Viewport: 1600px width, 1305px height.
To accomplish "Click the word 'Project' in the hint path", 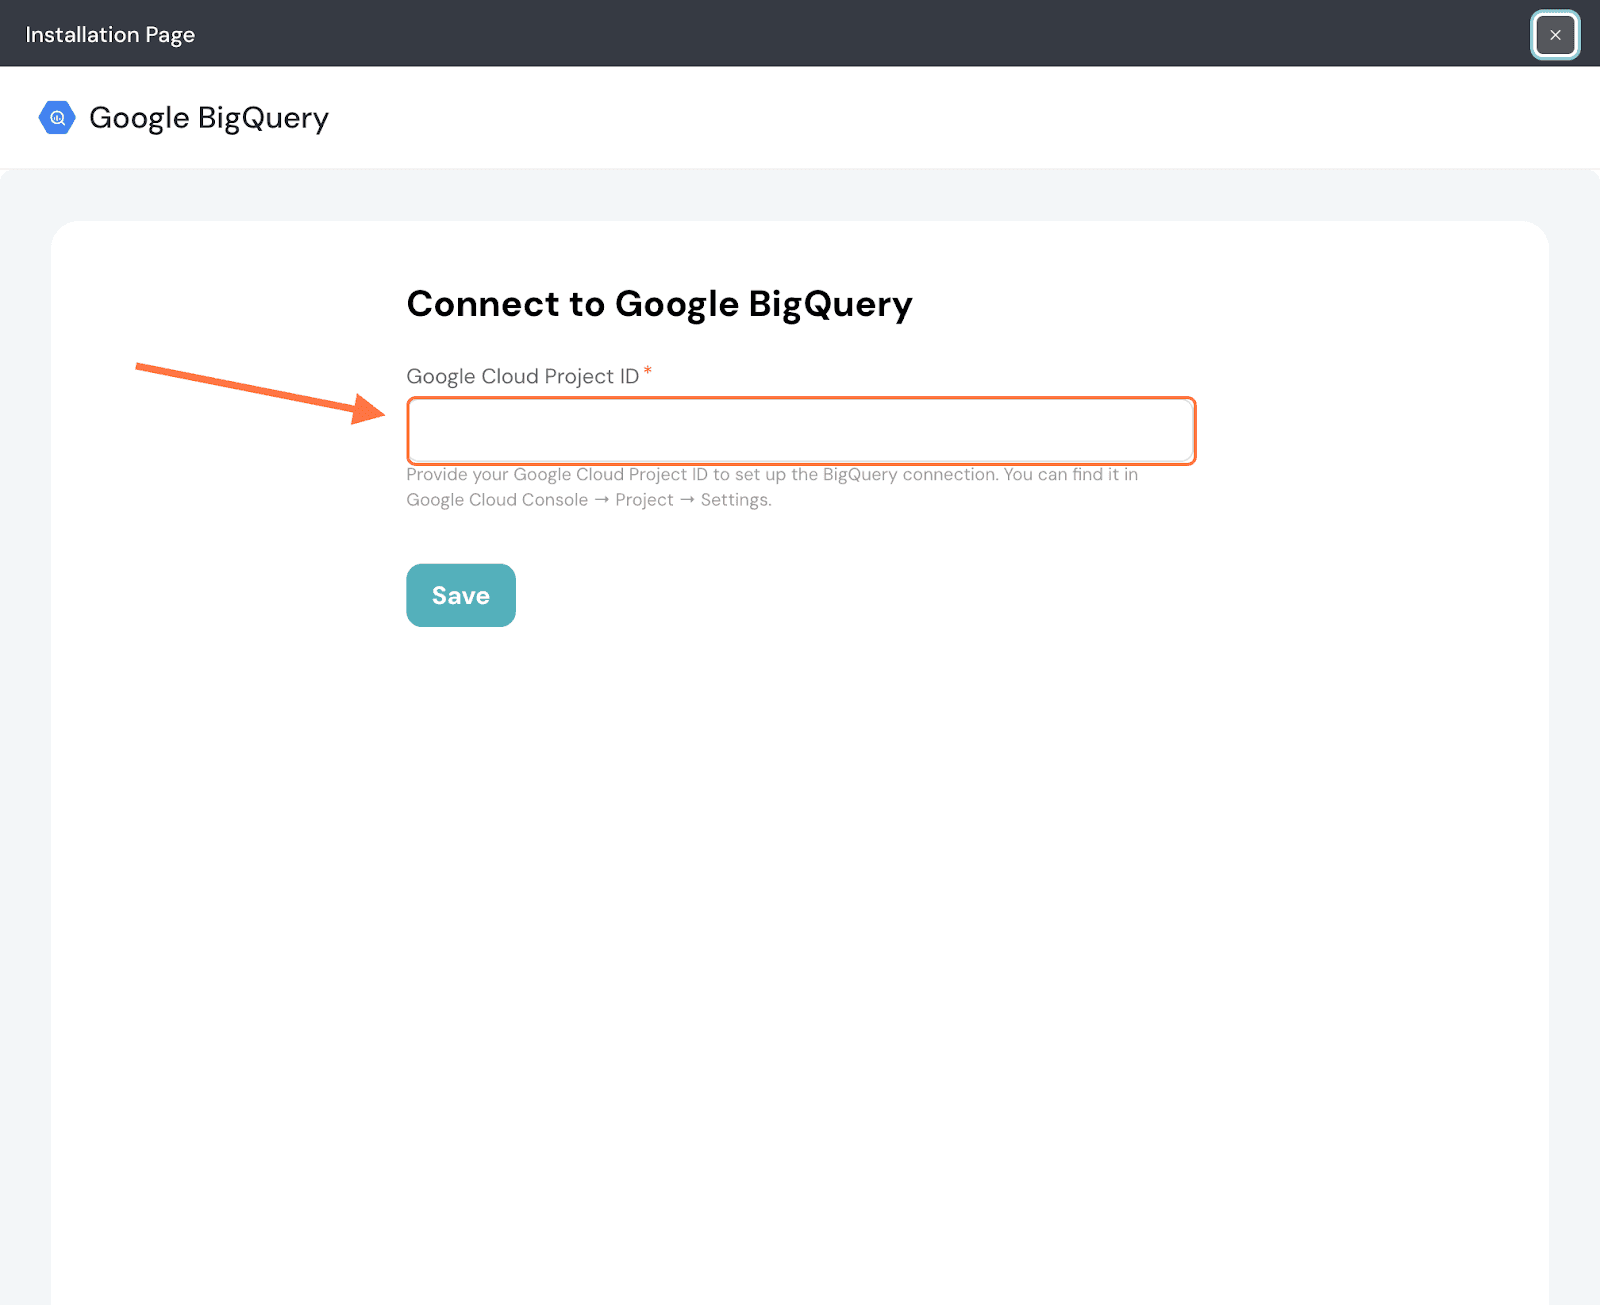I will [x=644, y=500].
